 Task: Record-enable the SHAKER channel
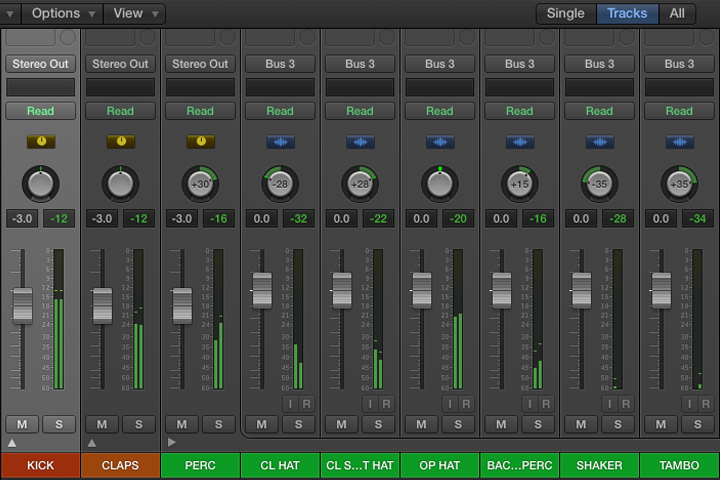point(626,404)
